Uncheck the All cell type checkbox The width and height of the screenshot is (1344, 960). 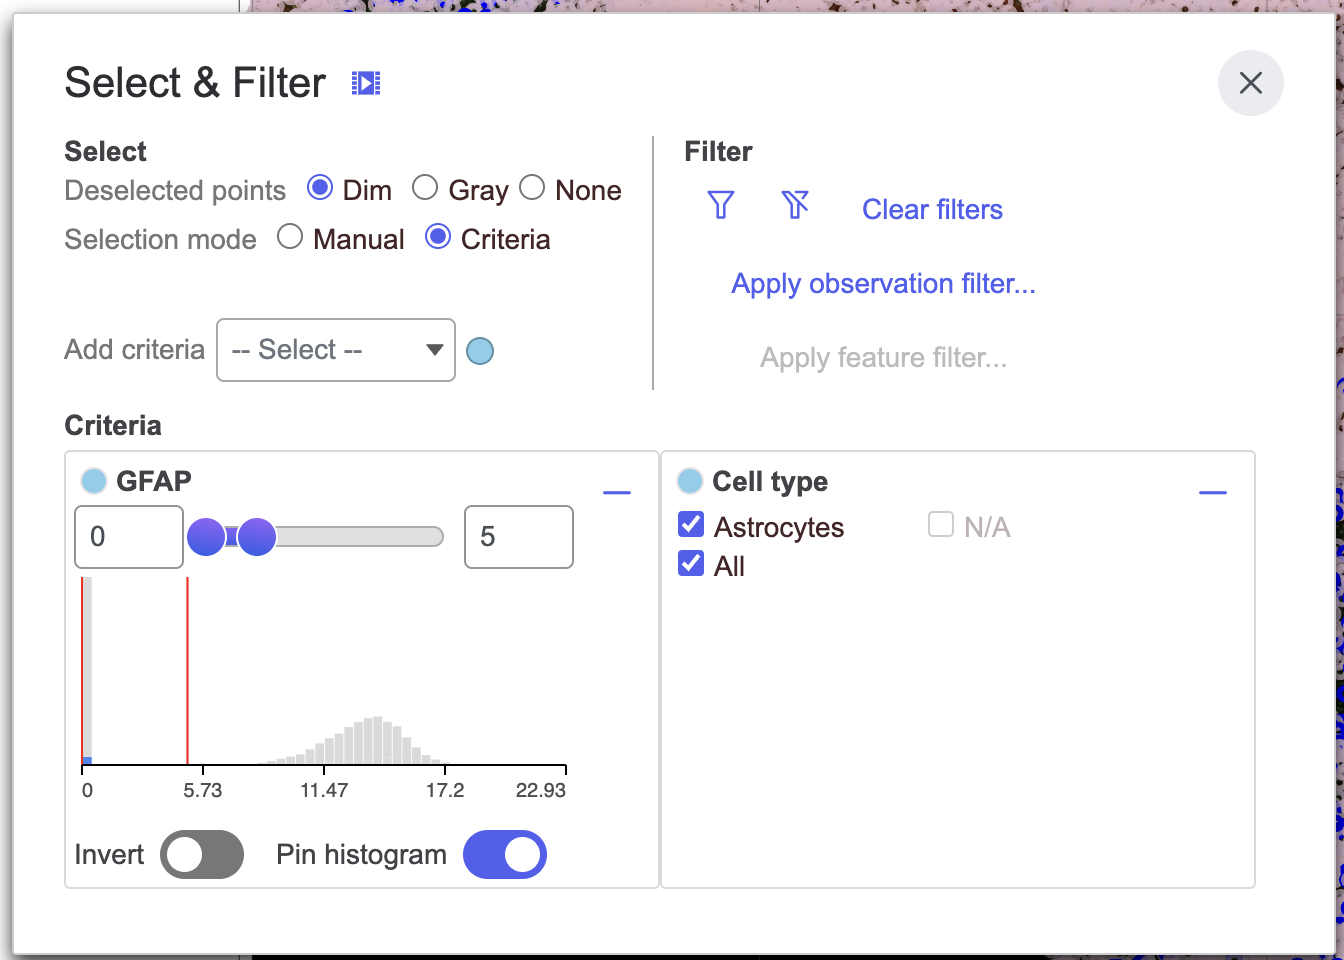(691, 564)
